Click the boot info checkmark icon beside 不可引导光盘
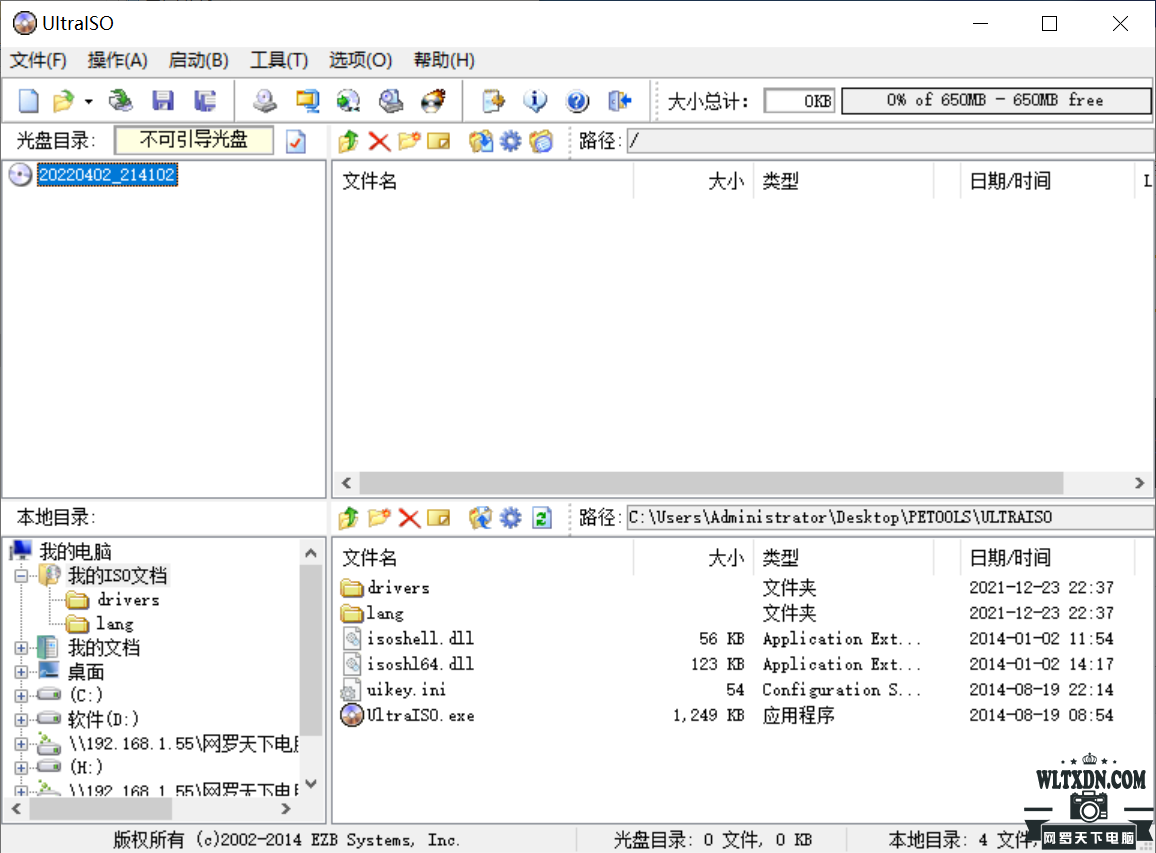 click(x=296, y=141)
